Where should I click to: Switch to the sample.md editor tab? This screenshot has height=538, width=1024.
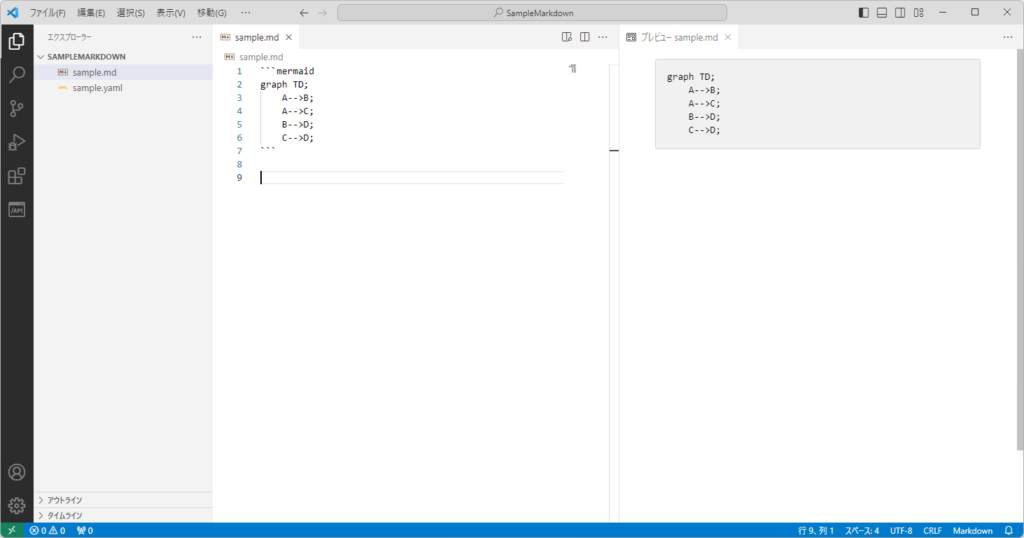[256, 37]
